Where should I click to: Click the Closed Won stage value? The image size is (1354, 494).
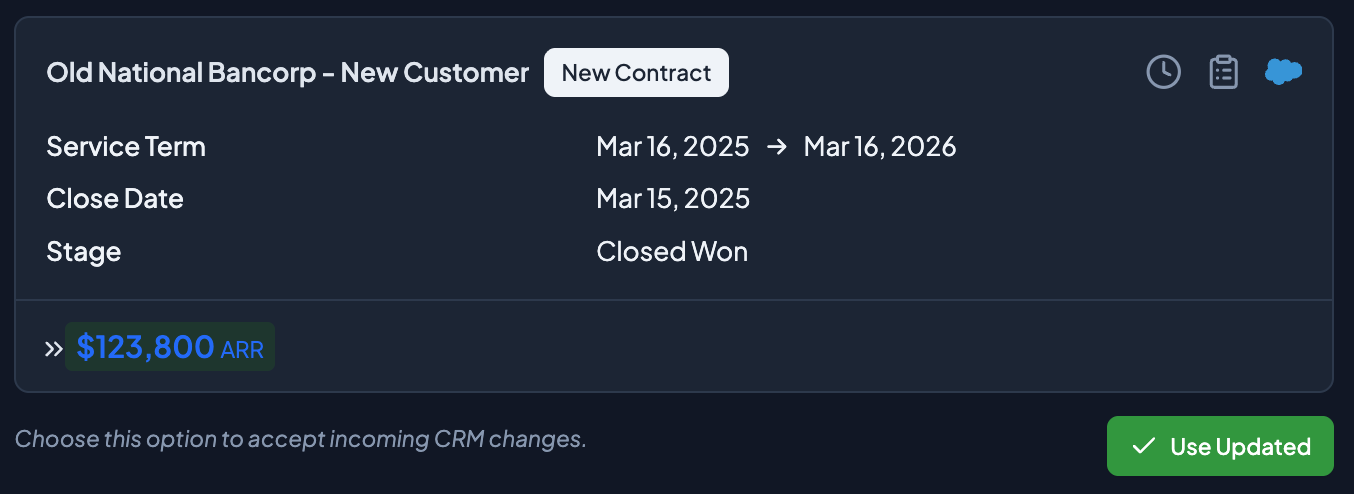point(671,251)
